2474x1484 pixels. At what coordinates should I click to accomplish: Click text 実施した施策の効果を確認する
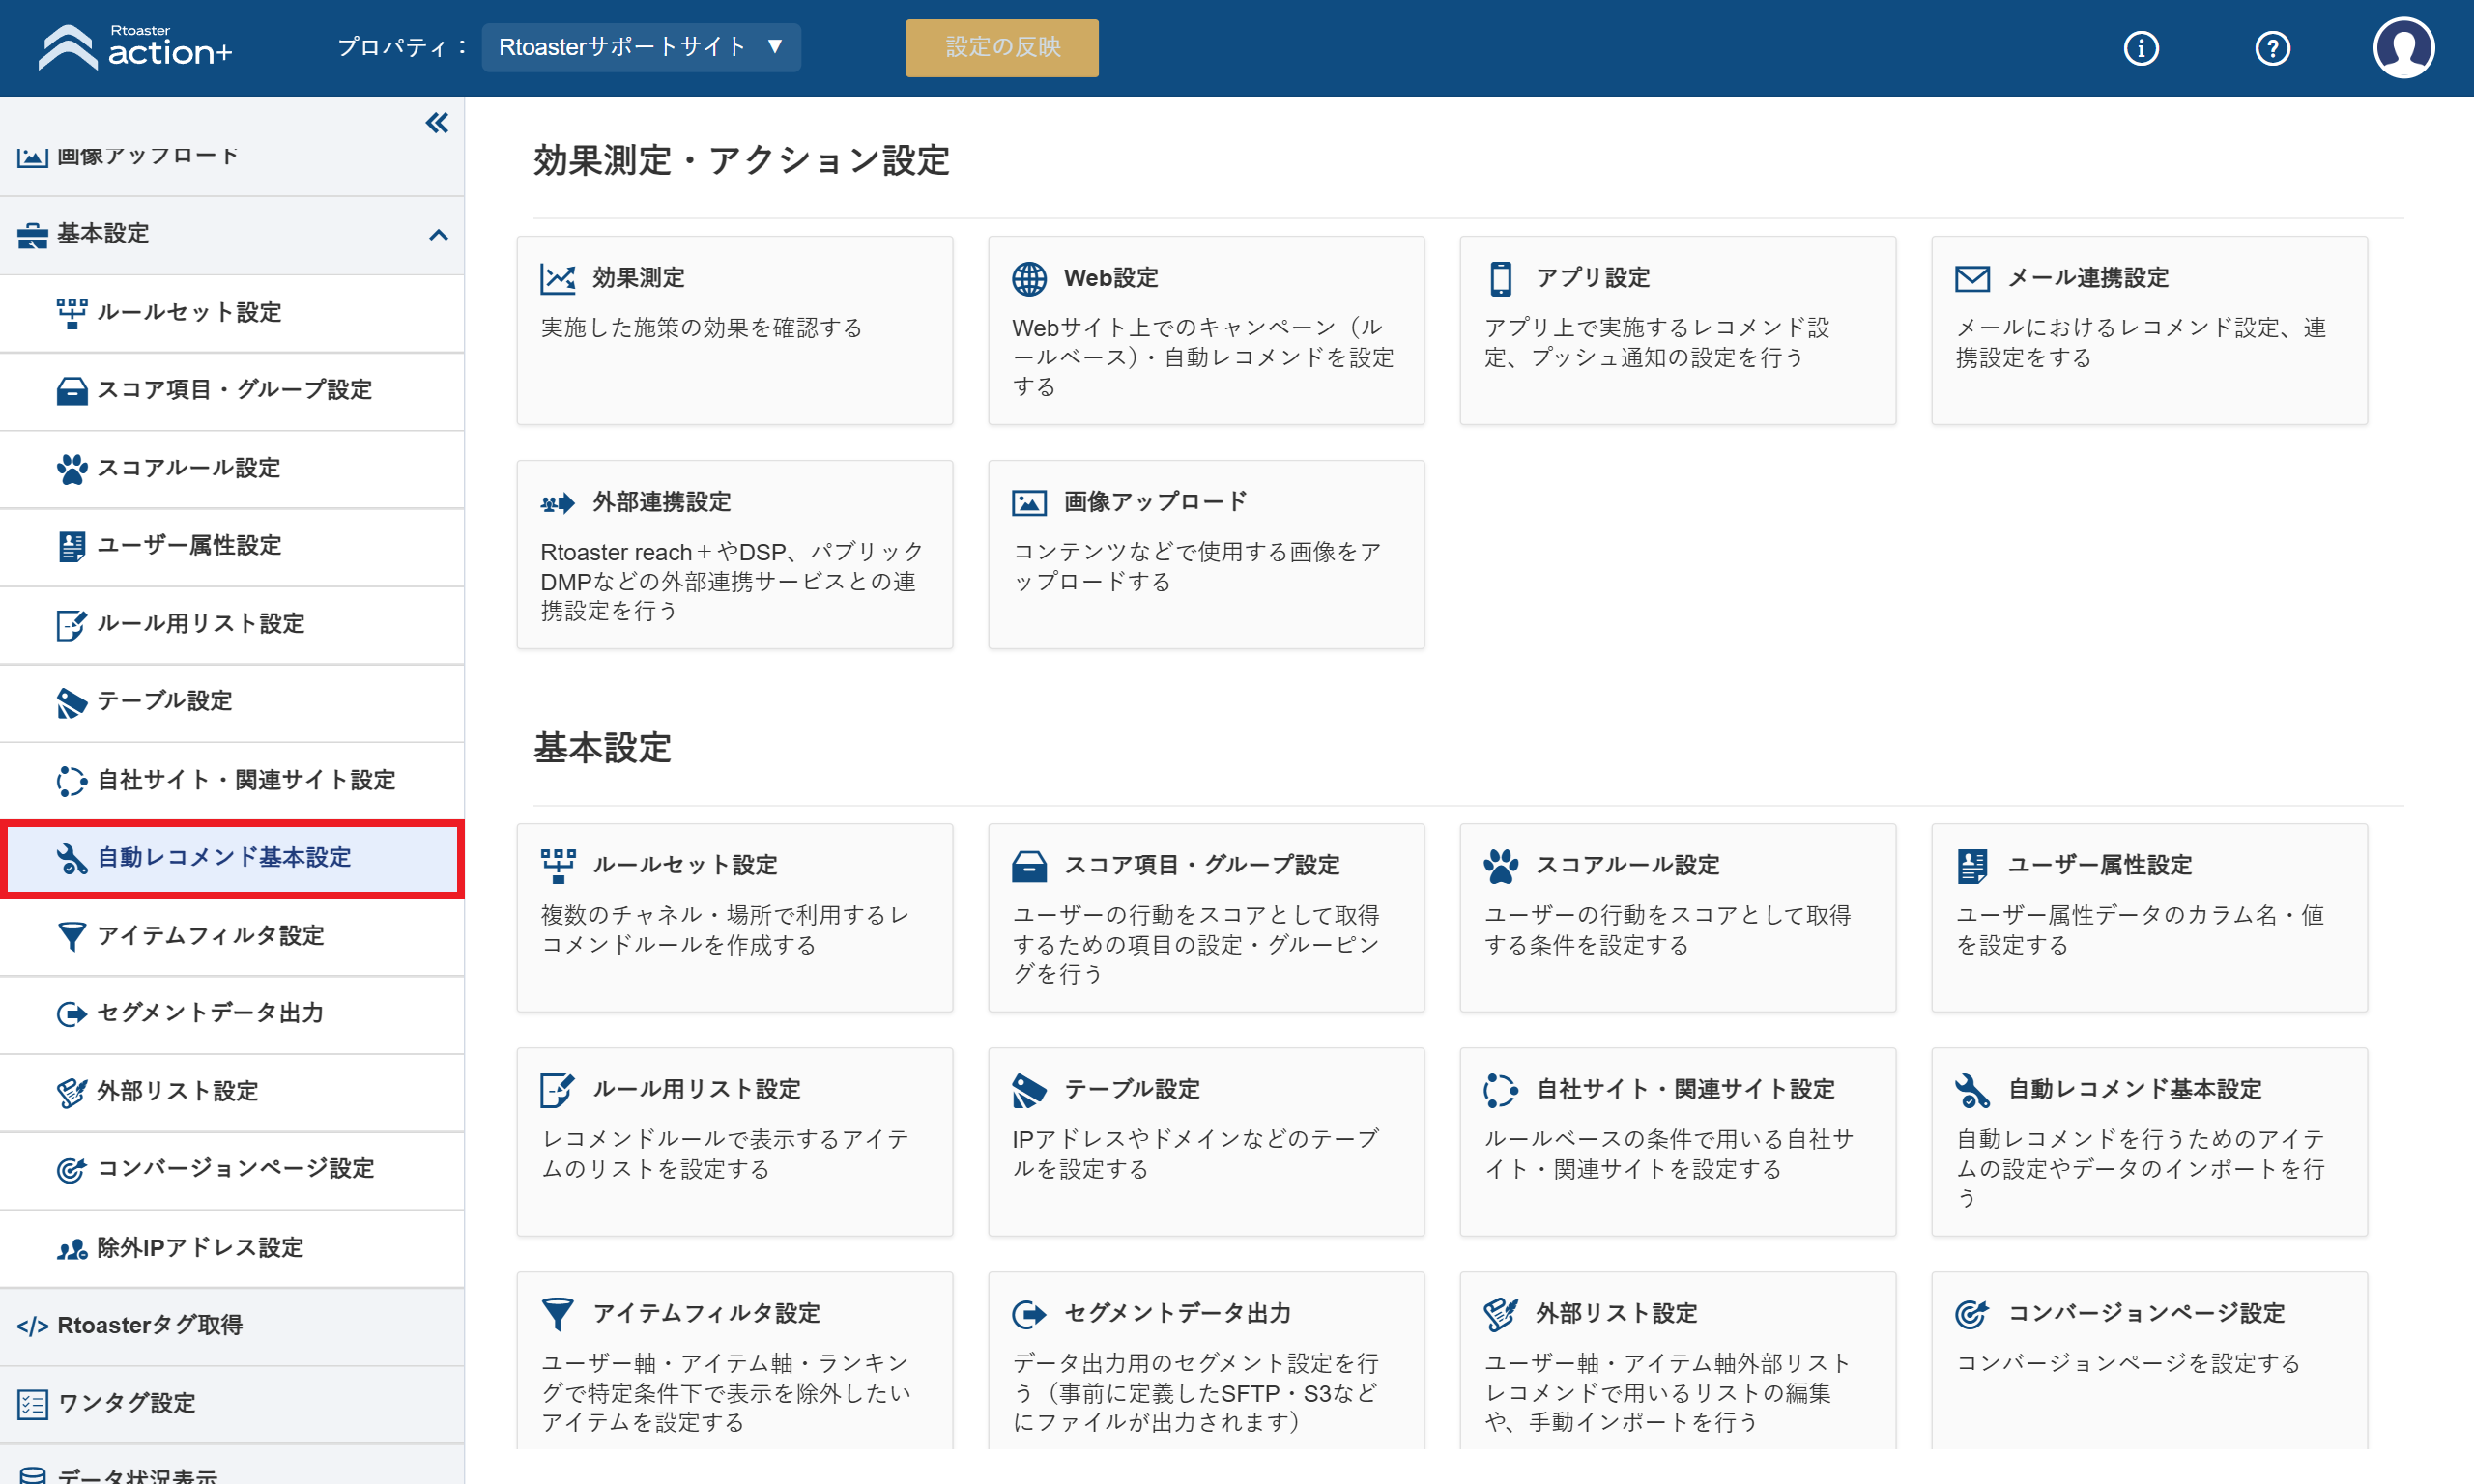point(701,328)
